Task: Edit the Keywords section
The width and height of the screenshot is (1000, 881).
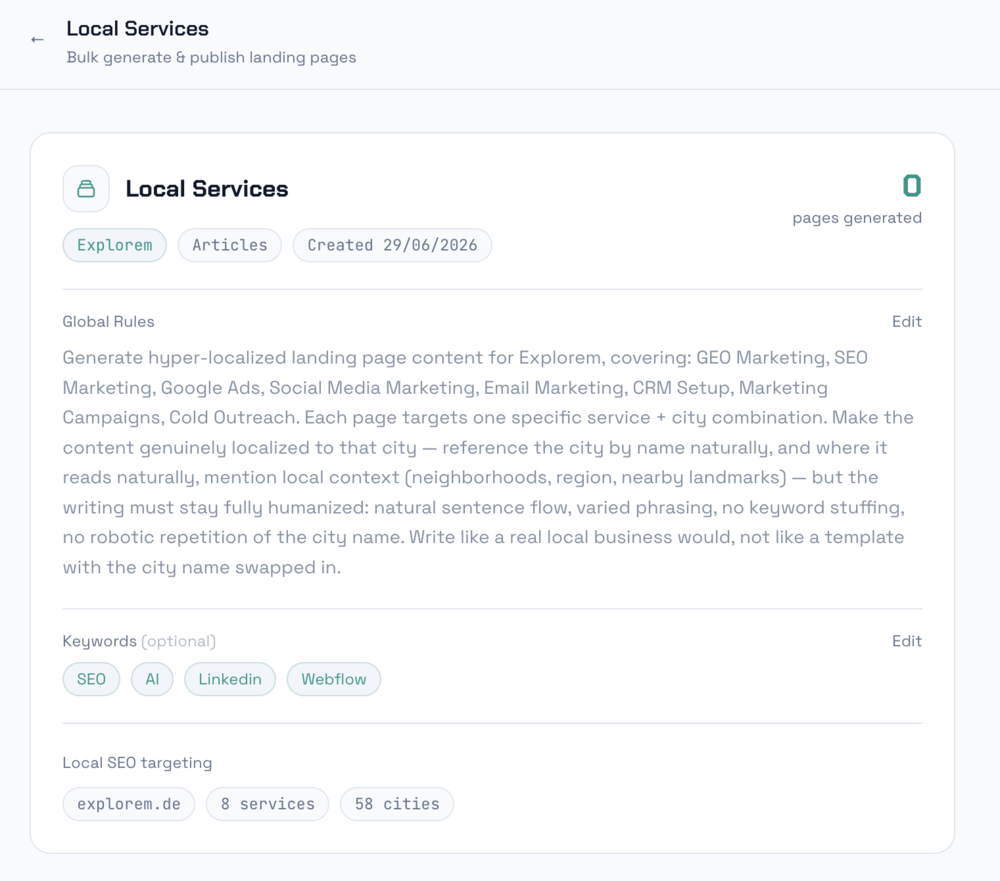Action: (906, 641)
